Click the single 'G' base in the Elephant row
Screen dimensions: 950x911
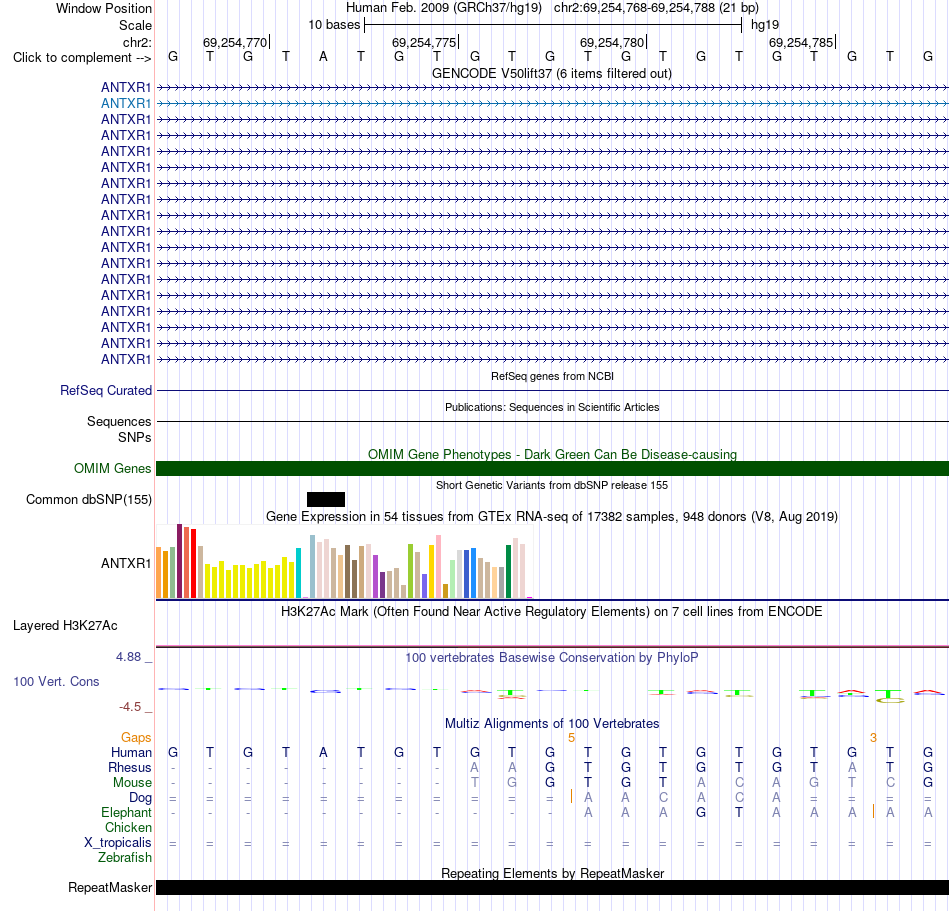pyautogui.click(x=701, y=812)
